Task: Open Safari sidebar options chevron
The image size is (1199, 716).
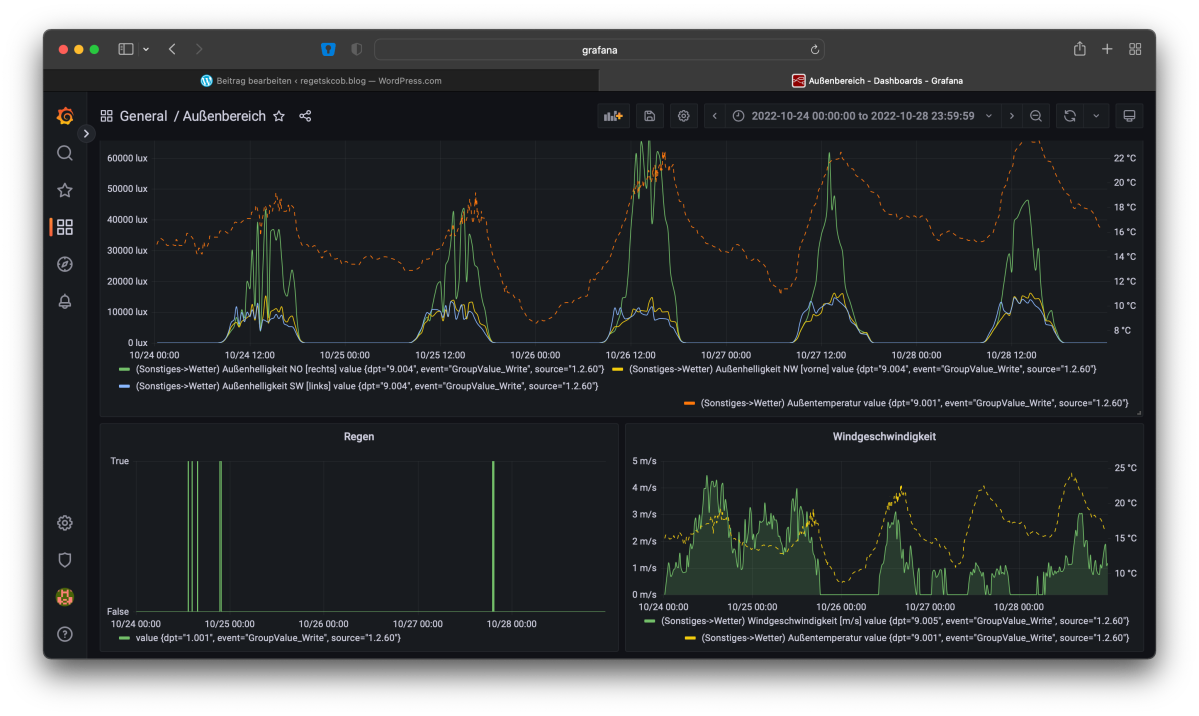Action: (x=146, y=49)
